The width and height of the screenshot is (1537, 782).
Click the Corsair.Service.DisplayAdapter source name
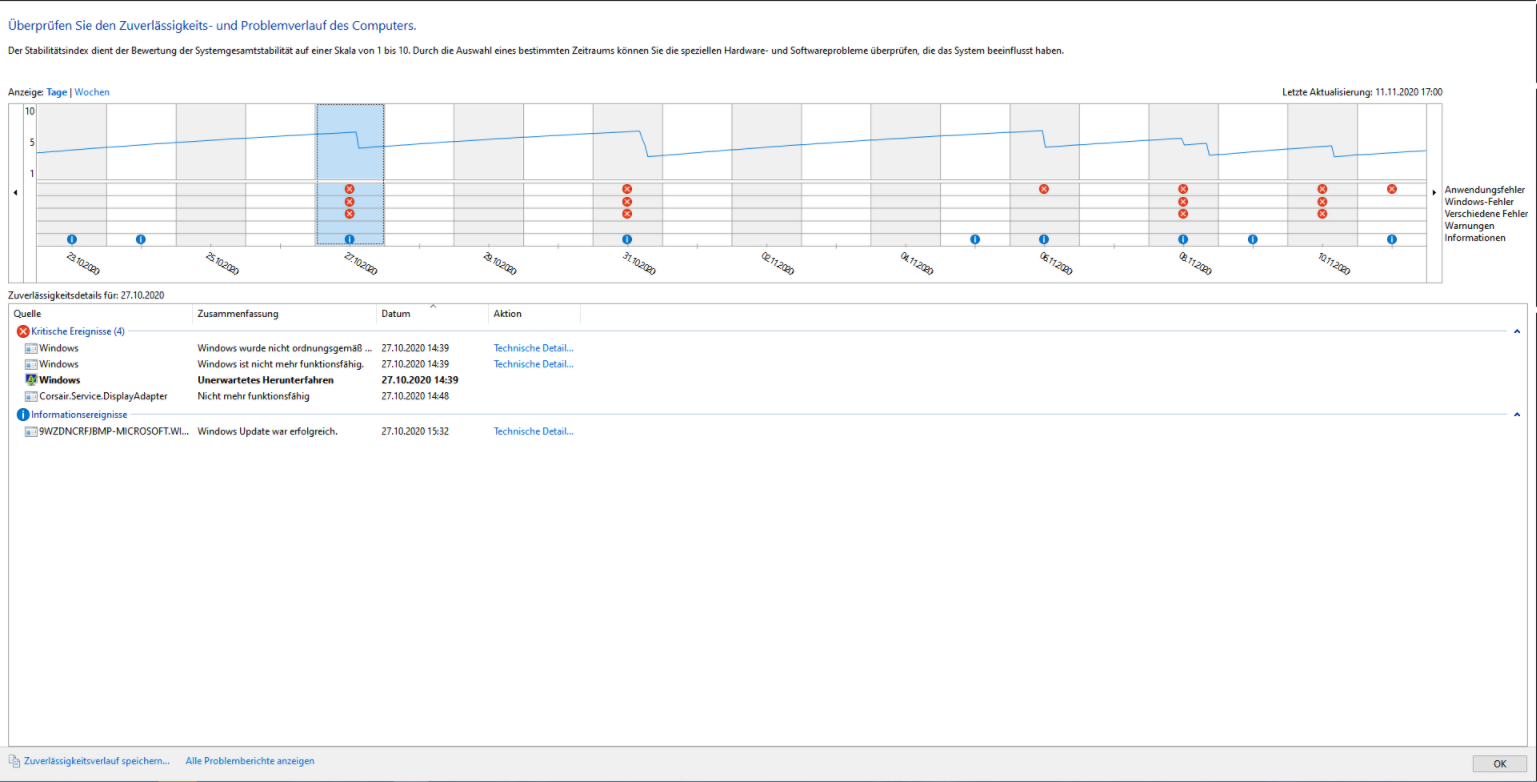point(103,396)
